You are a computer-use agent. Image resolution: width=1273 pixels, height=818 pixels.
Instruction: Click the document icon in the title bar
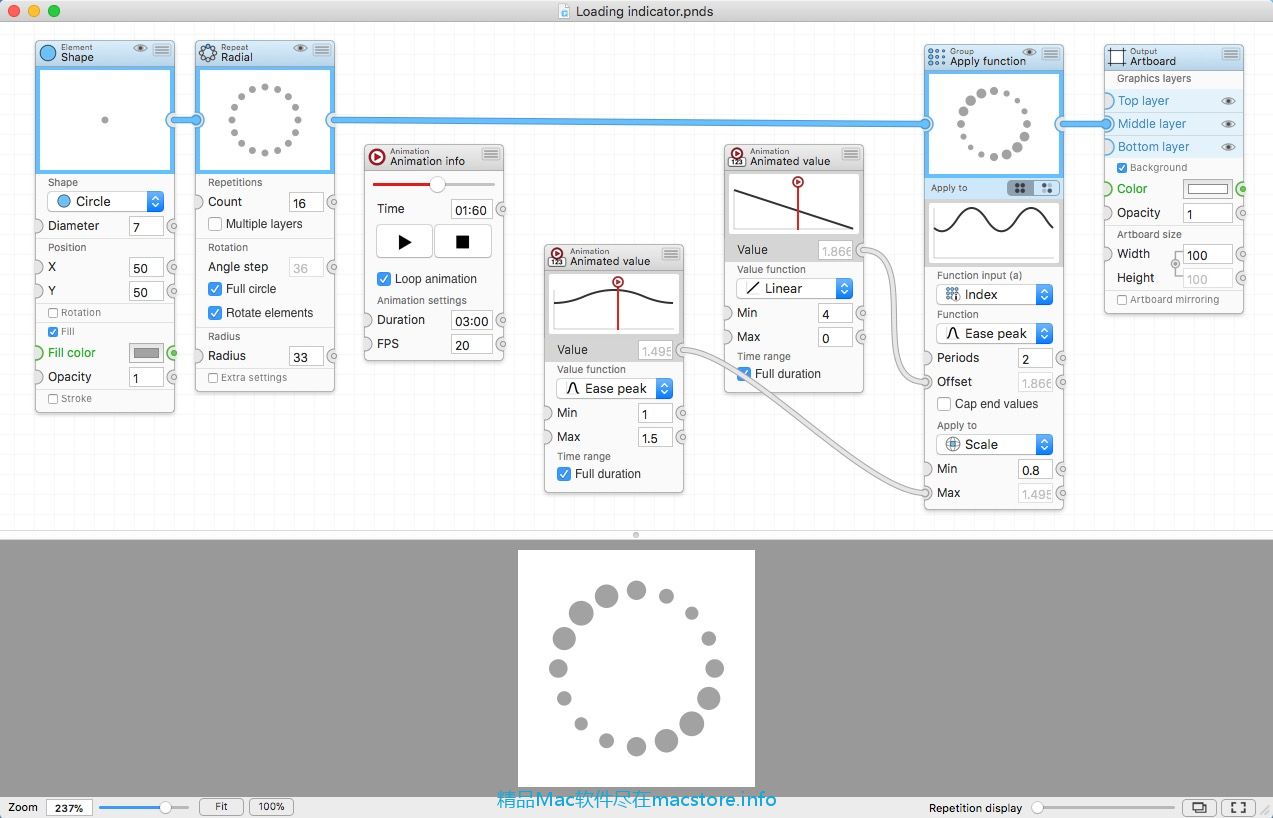tap(566, 12)
